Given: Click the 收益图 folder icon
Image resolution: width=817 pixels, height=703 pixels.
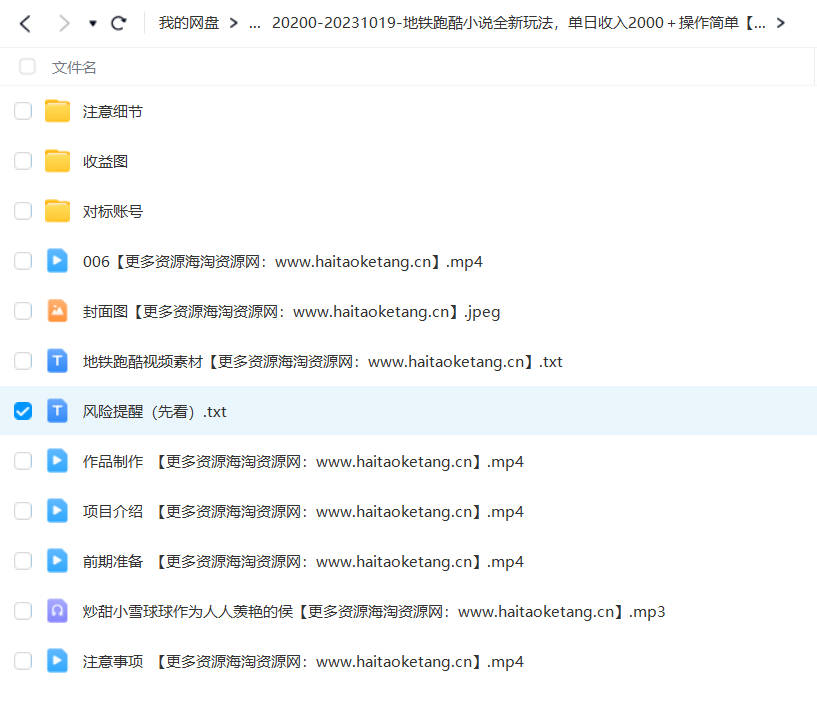Looking at the screenshot, I should pos(57,161).
